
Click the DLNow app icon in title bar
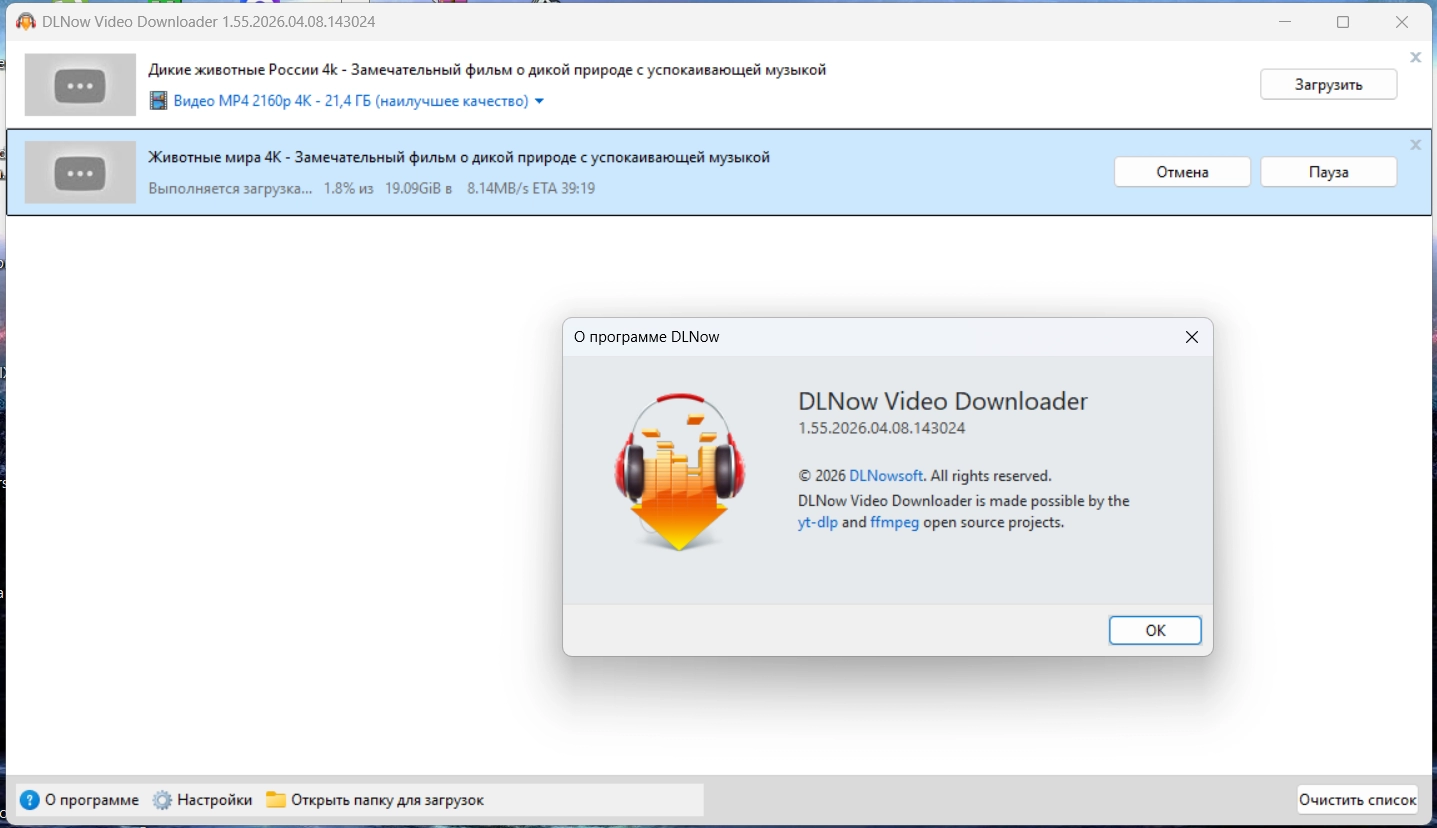tap(26, 22)
